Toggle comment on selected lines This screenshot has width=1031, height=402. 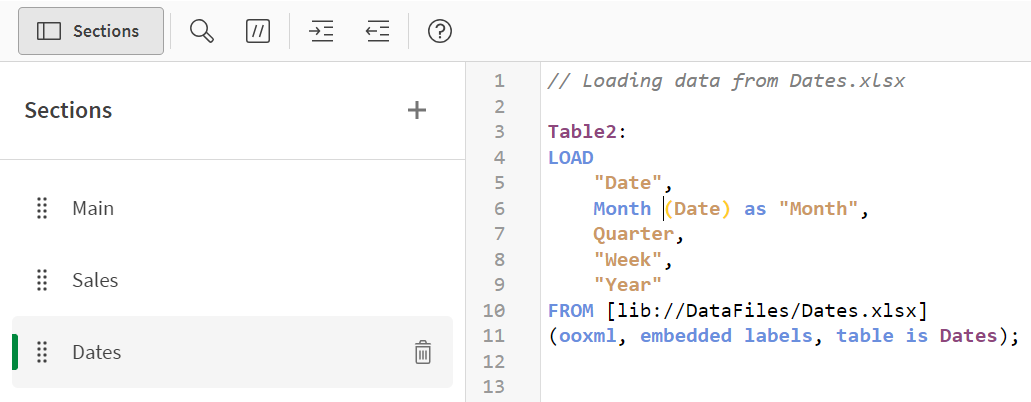(x=258, y=31)
